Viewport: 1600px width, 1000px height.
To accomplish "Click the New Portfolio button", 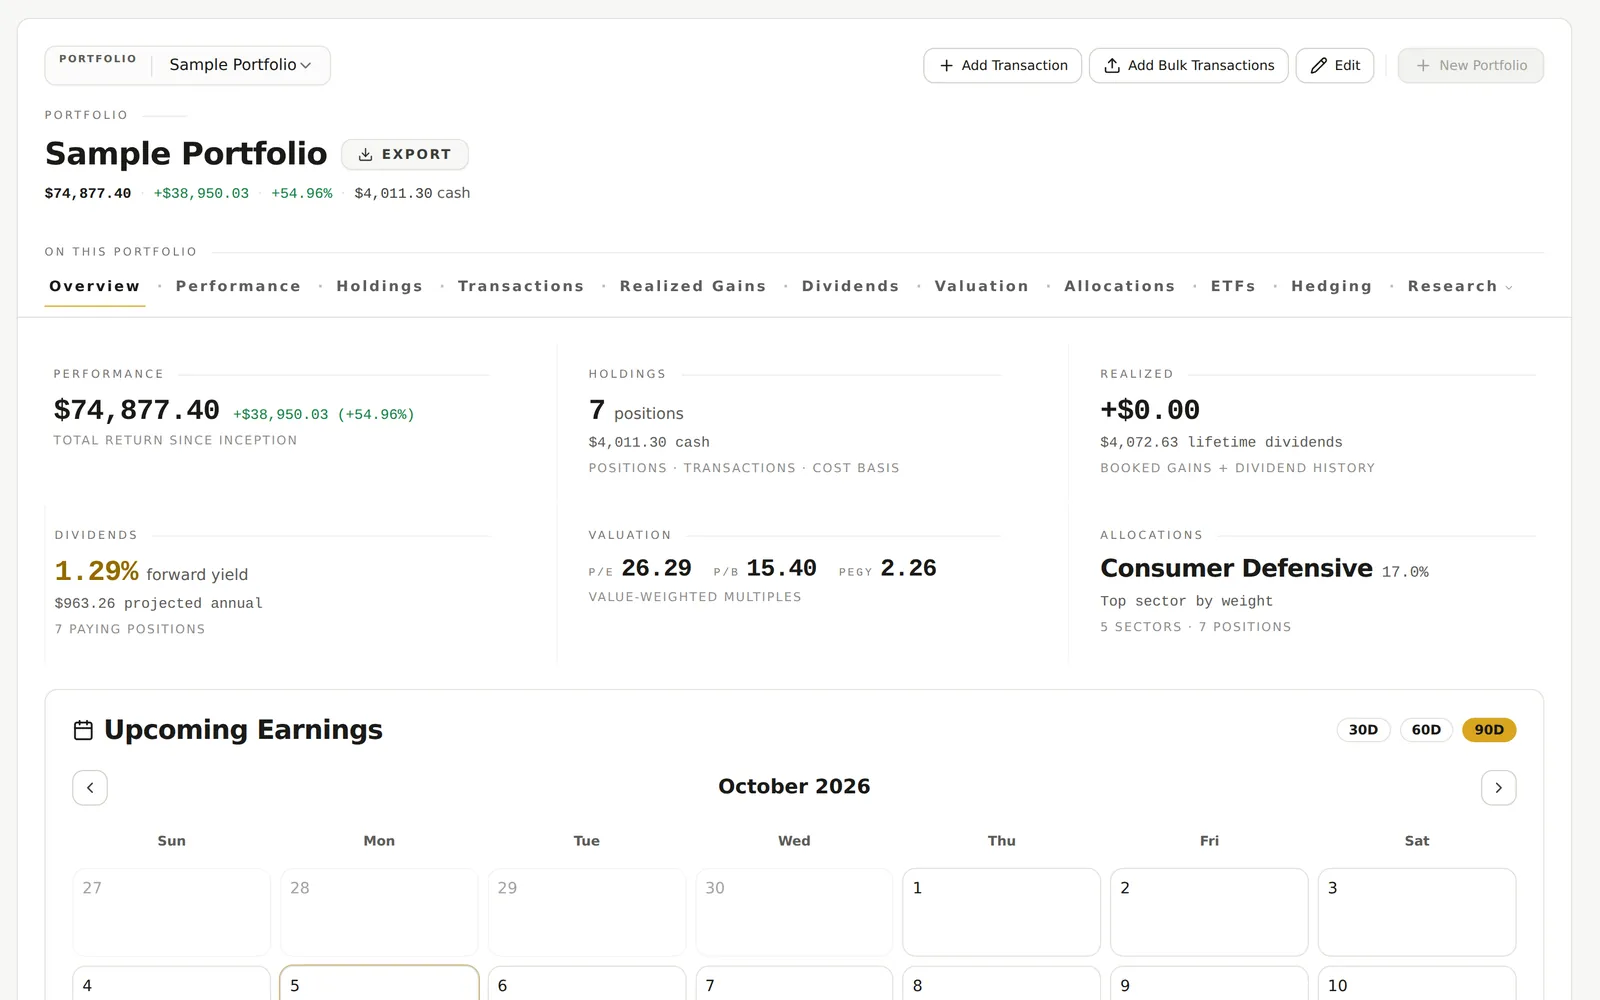I will [1470, 66].
